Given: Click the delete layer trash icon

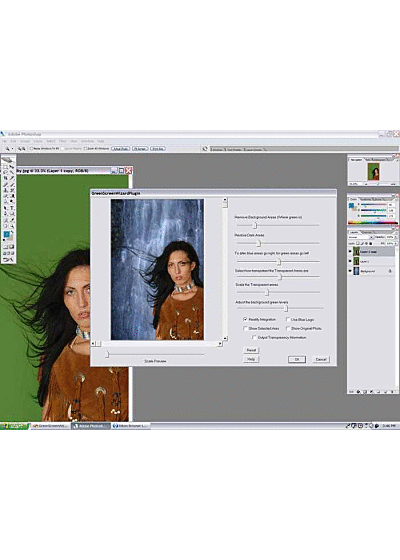Looking at the screenshot, I should tap(392, 392).
